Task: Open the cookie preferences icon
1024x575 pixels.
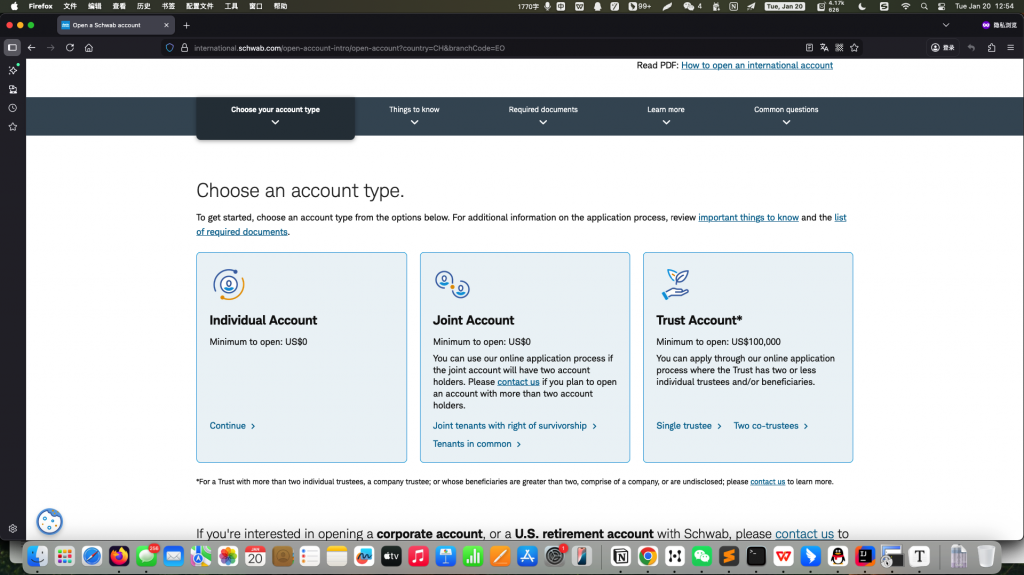Action: (50, 521)
